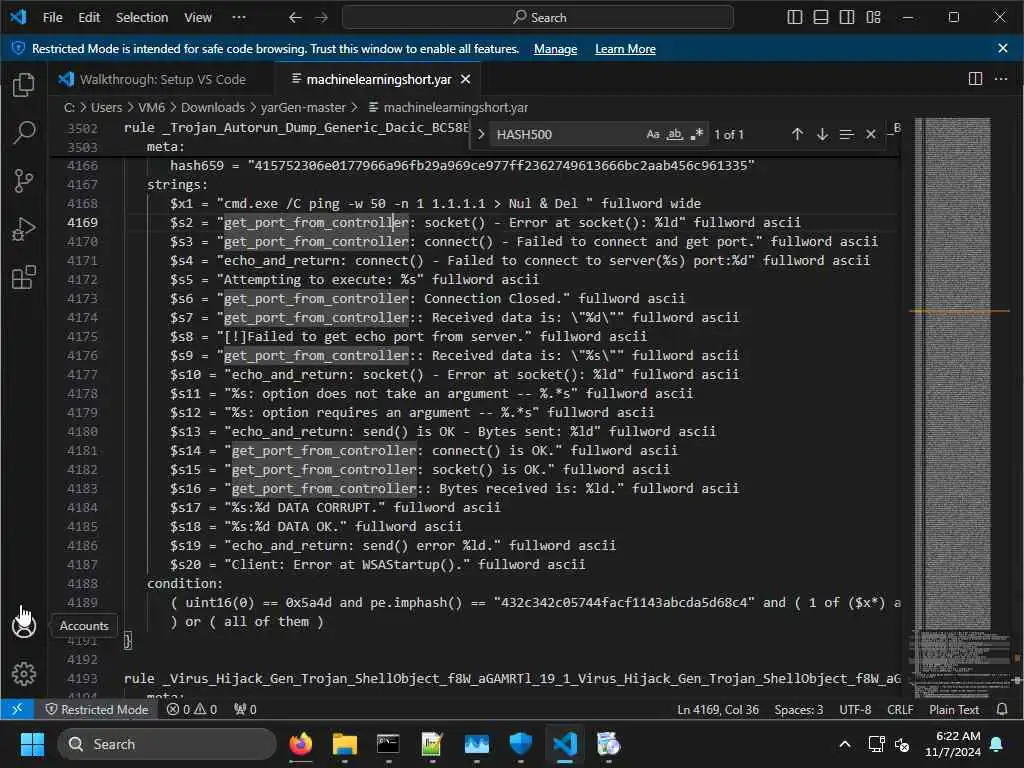Change indentation via Spaces: 3
1024x768 pixels.
[x=799, y=709]
